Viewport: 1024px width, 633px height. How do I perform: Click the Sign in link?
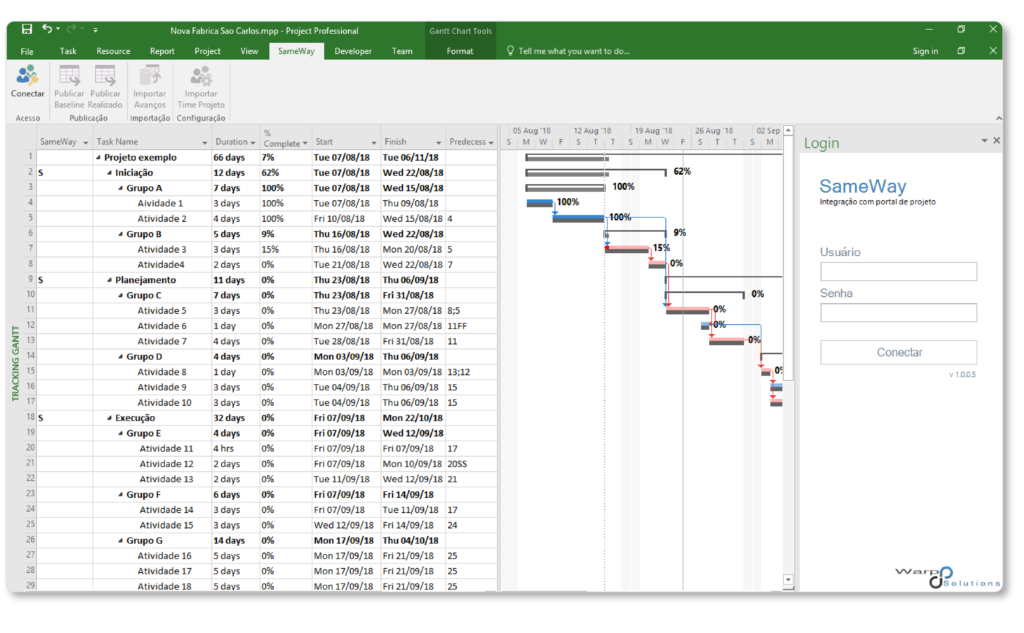[x=925, y=51]
